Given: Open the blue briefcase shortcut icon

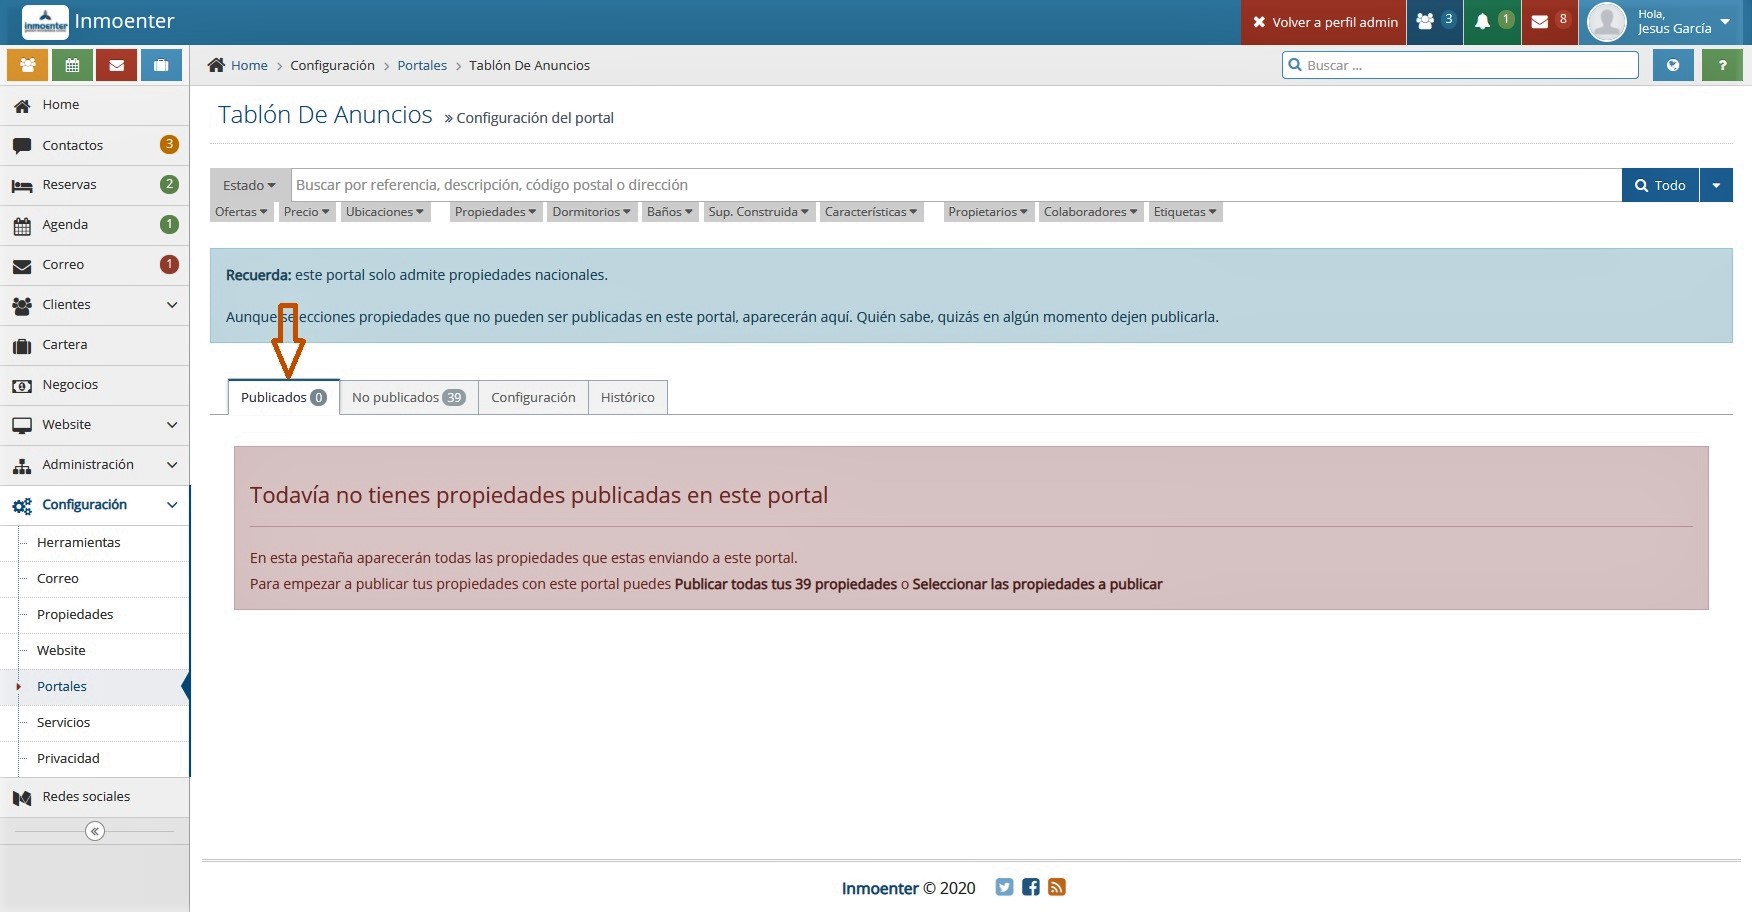Looking at the screenshot, I should [161, 65].
